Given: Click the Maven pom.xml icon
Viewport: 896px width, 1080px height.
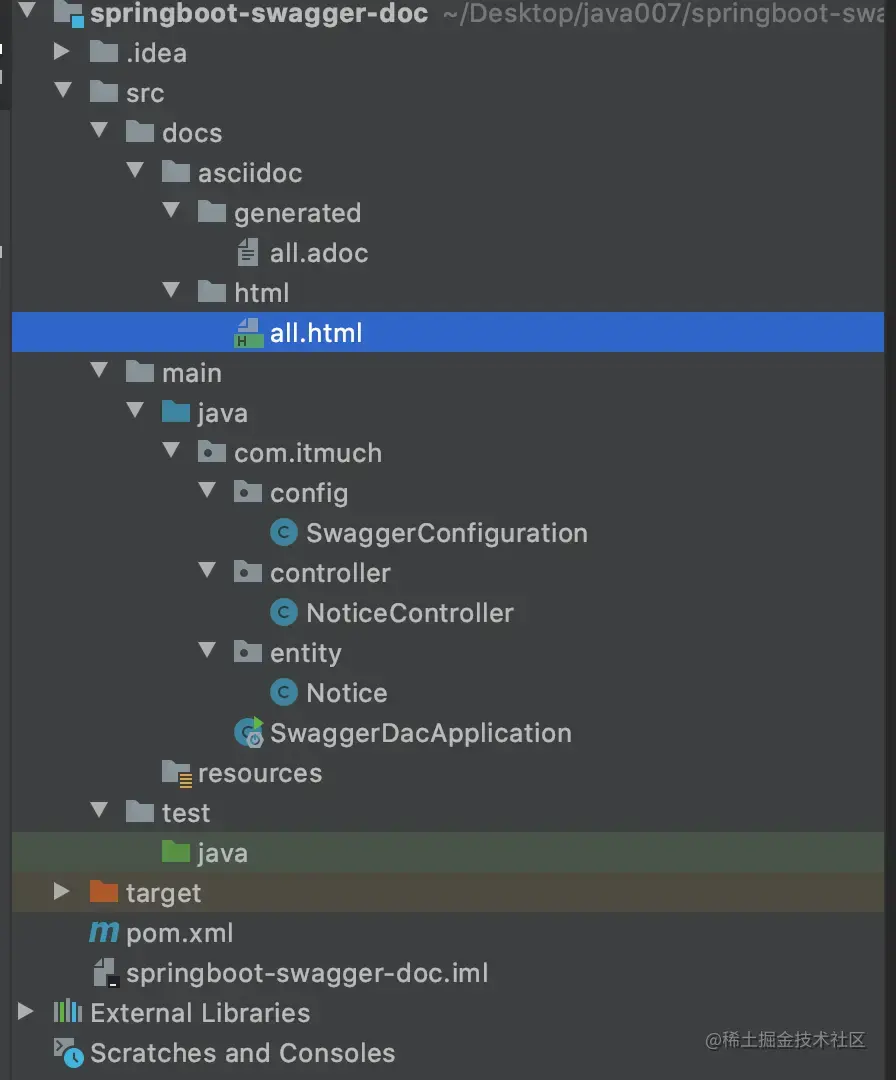Looking at the screenshot, I should click(104, 933).
